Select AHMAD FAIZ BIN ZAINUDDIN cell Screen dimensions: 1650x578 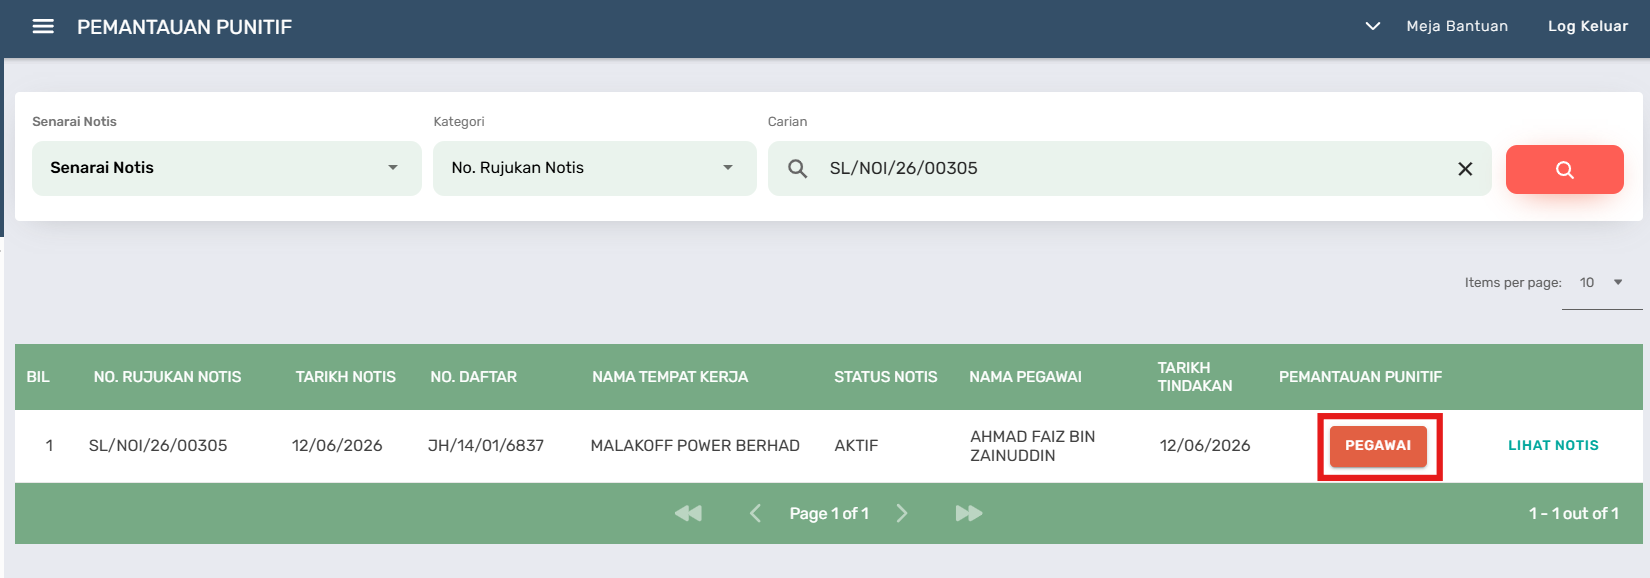click(1032, 446)
